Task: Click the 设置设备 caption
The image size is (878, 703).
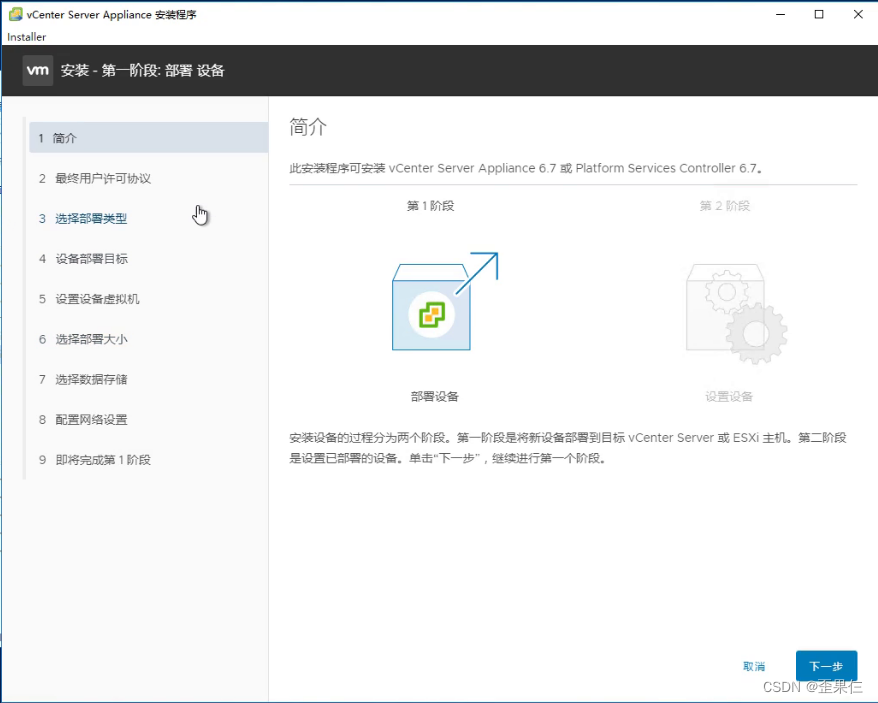Action: click(x=728, y=397)
